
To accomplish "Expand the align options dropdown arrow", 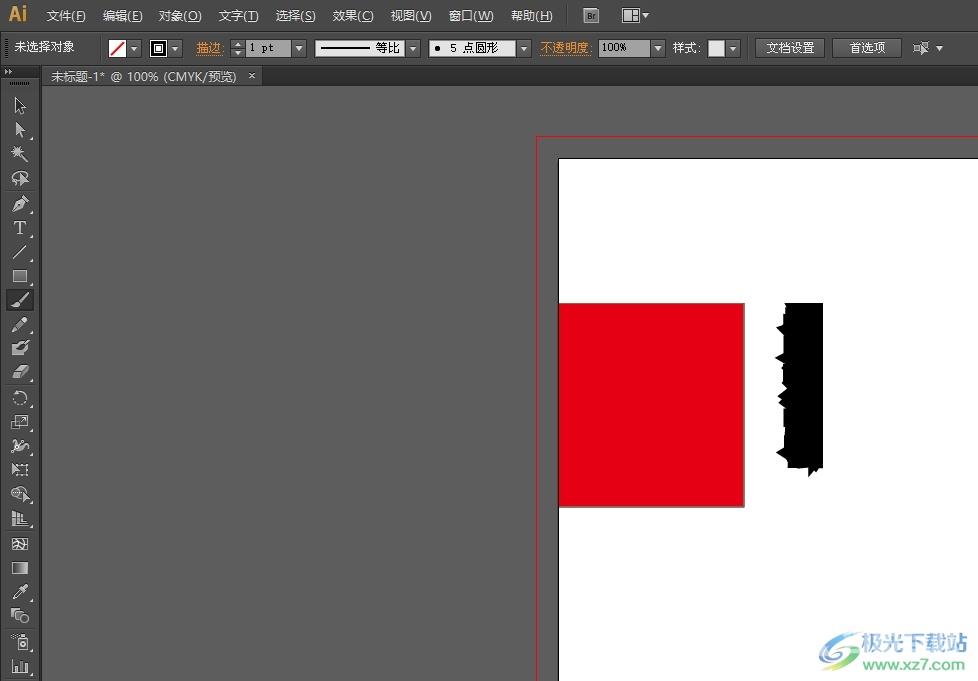I will (x=939, y=48).
